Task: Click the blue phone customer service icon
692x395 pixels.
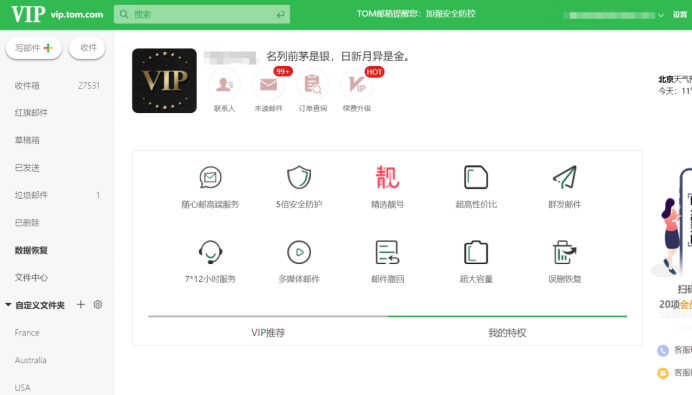Action: click(663, 350)
